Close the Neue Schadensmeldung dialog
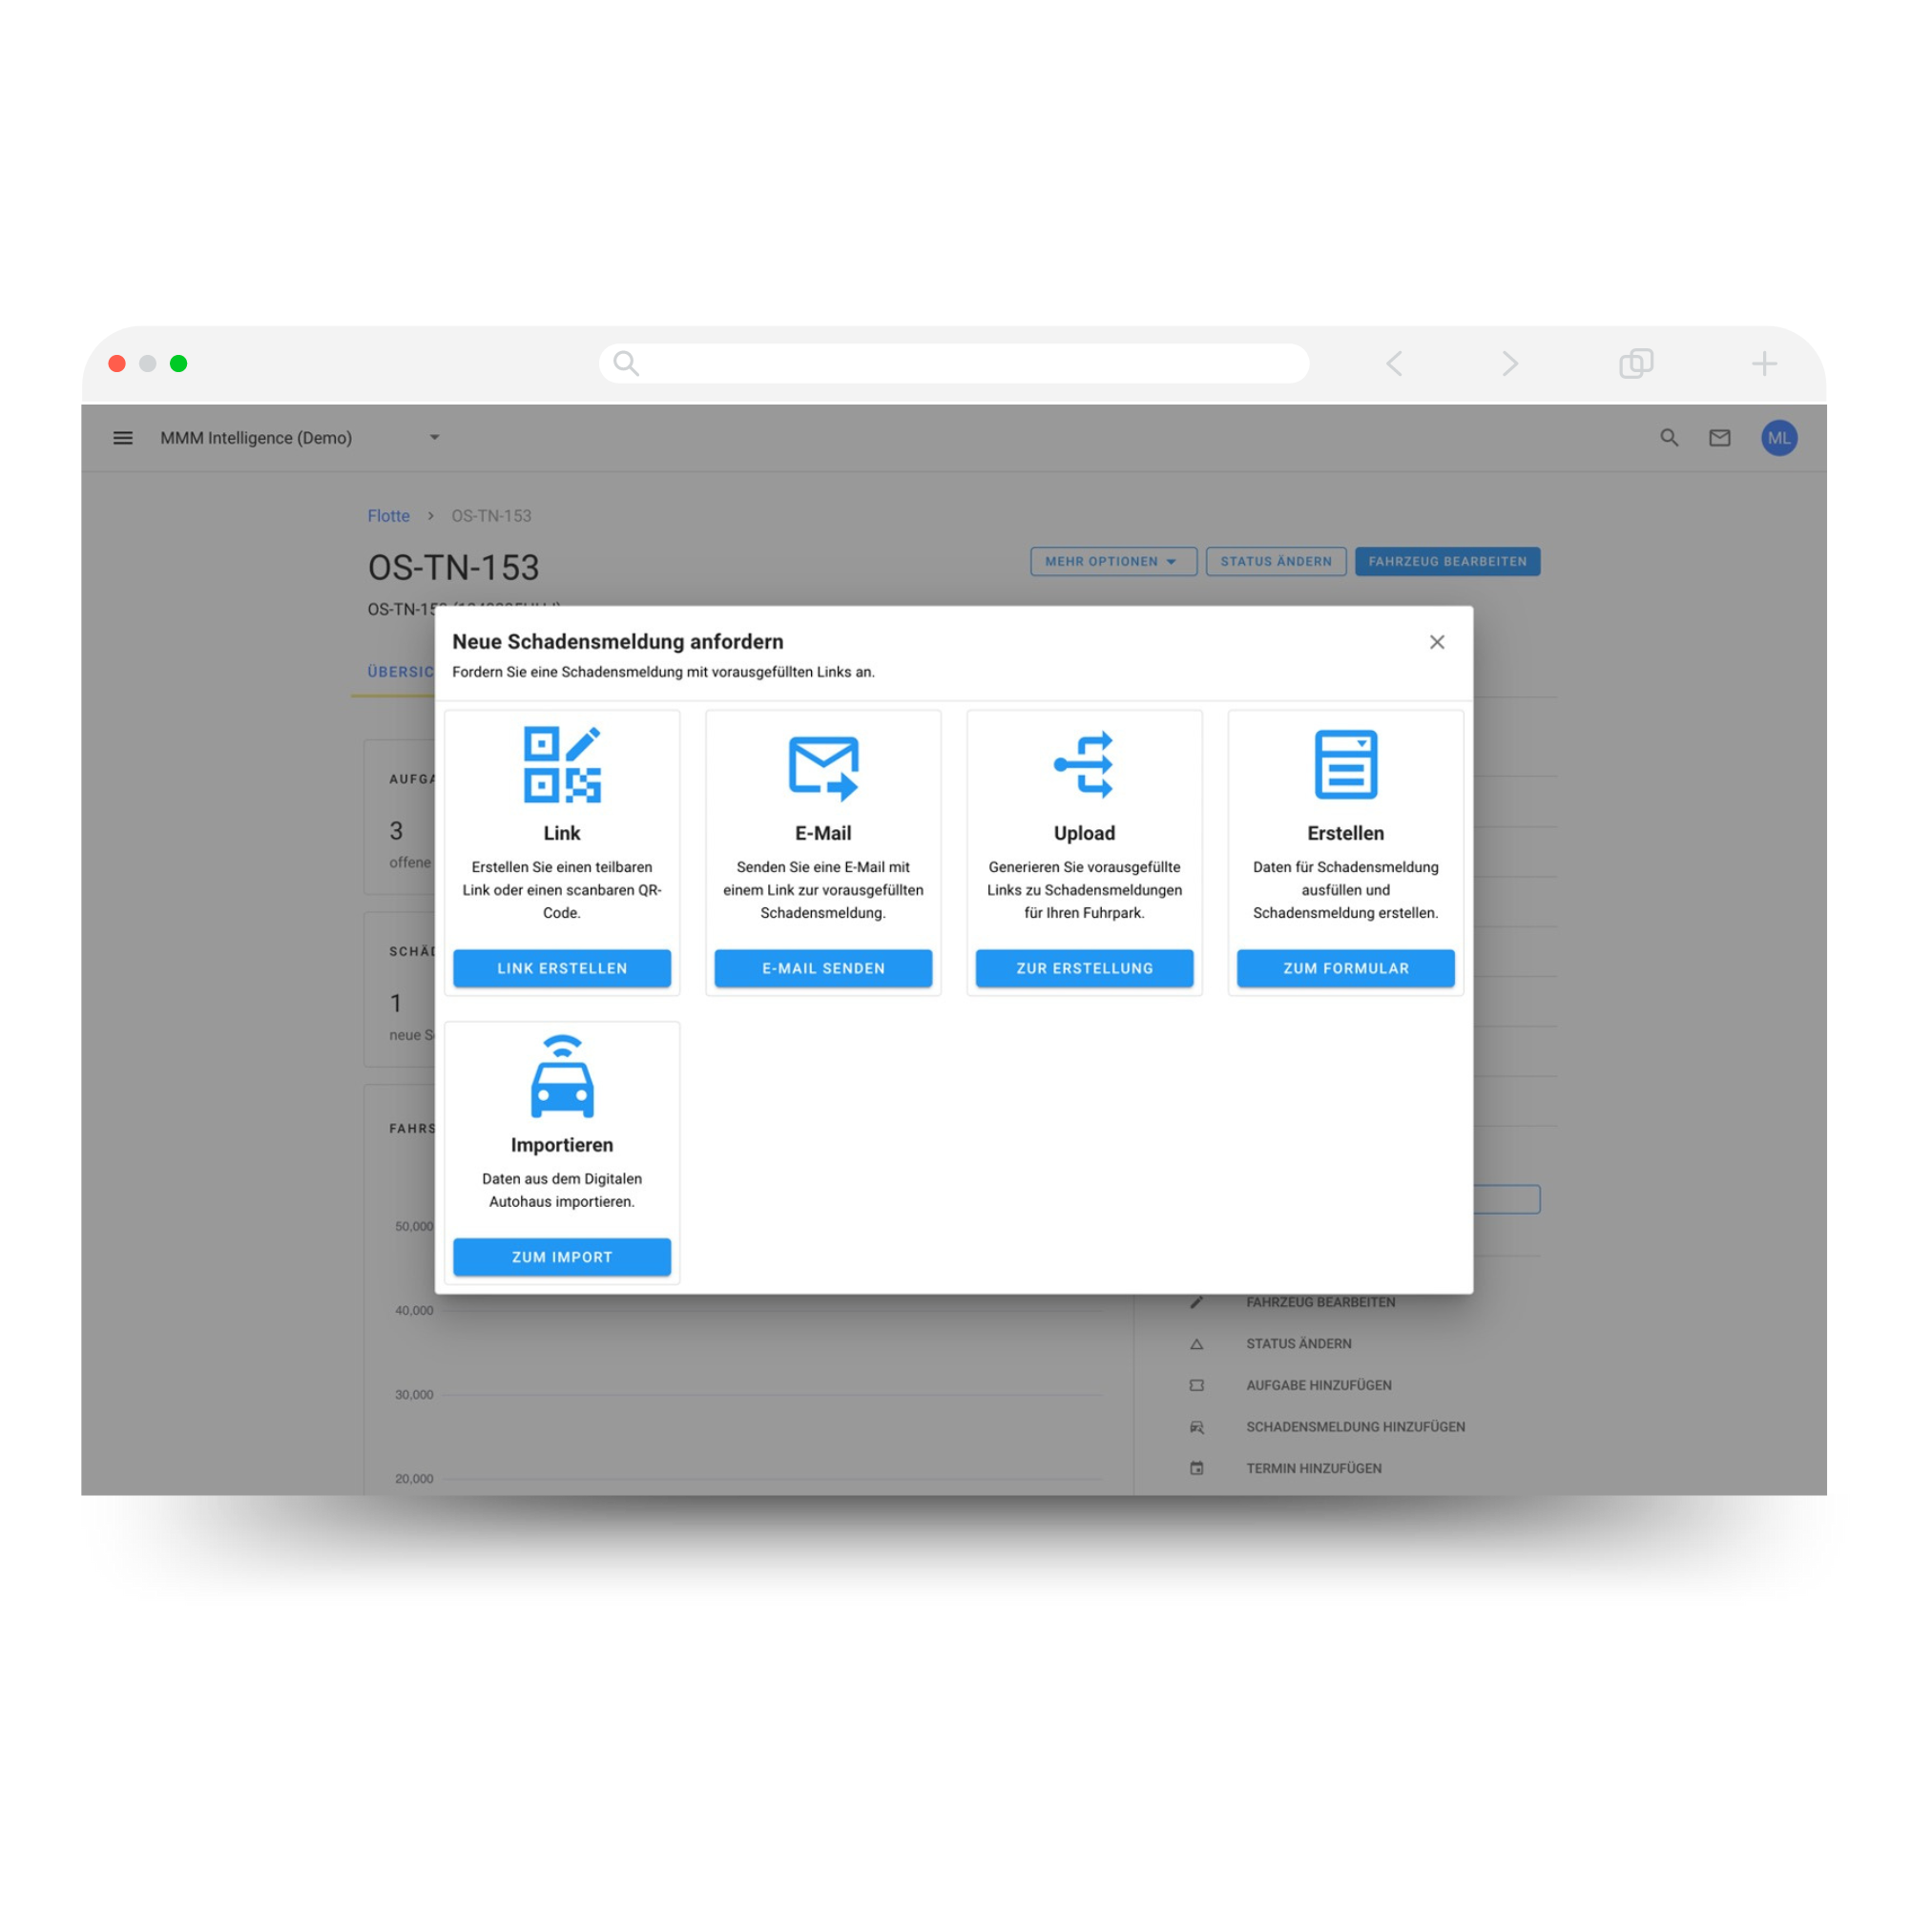Viewport: 1932px width, 1932px height. click(x=1437, y=642)
